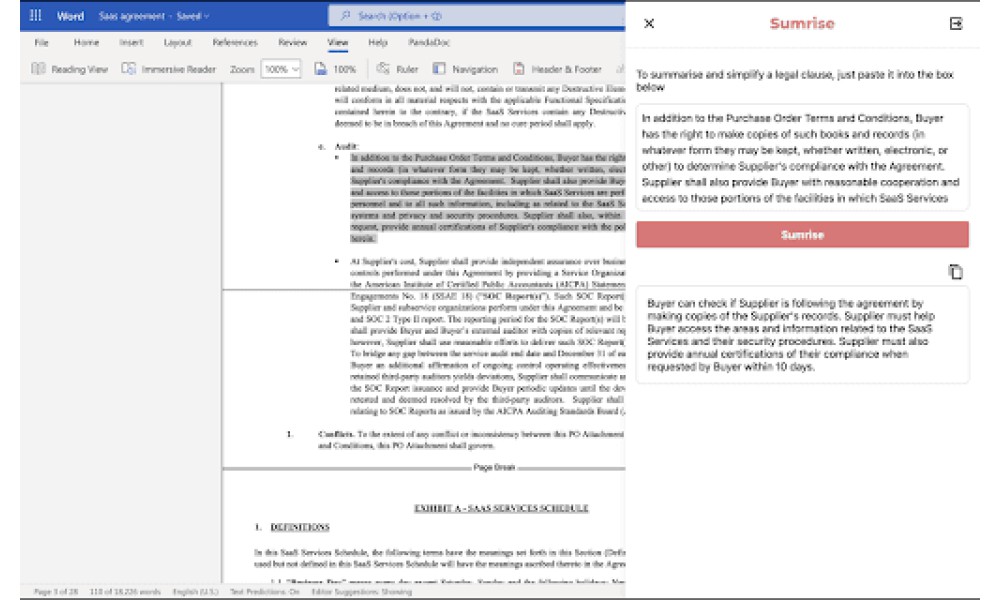
Task: Switch to the Insert tab
Action: [131, 42]
